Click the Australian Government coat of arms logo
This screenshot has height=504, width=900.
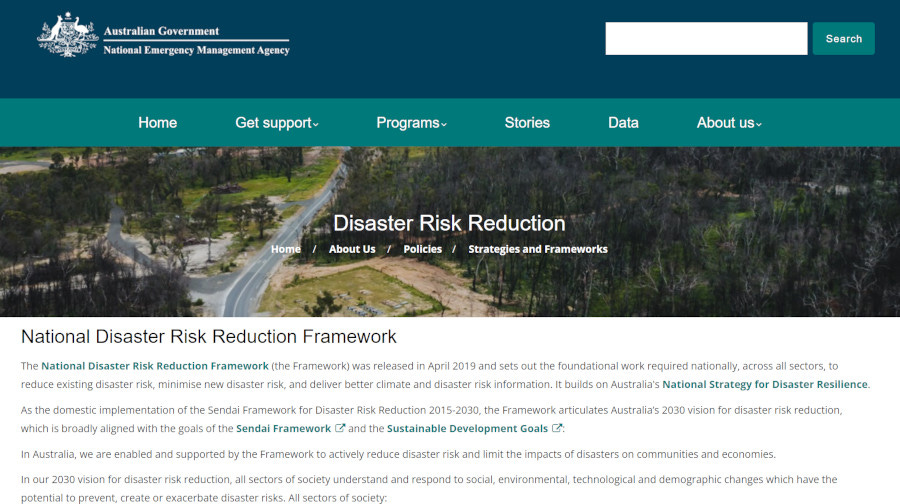point(68,34)
